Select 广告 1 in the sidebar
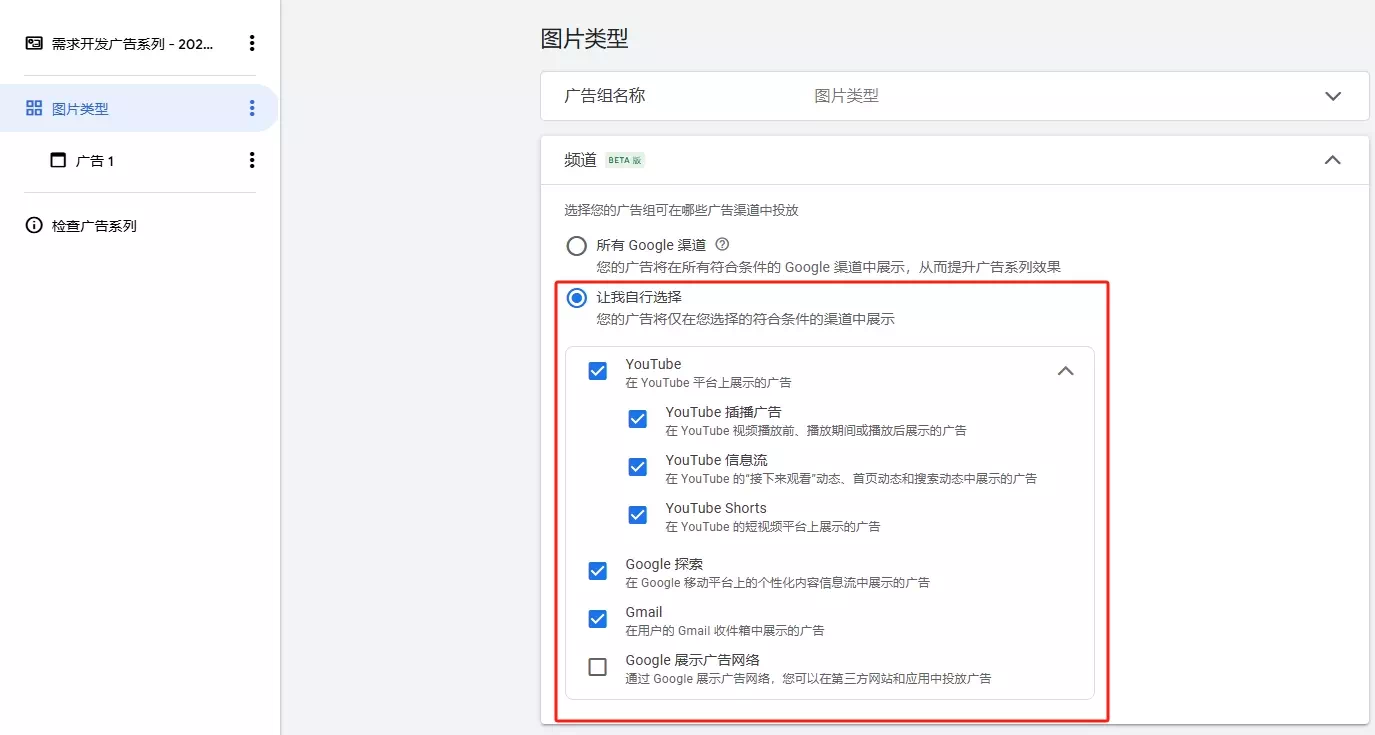 pyautogui.click(x=95, y=161)
